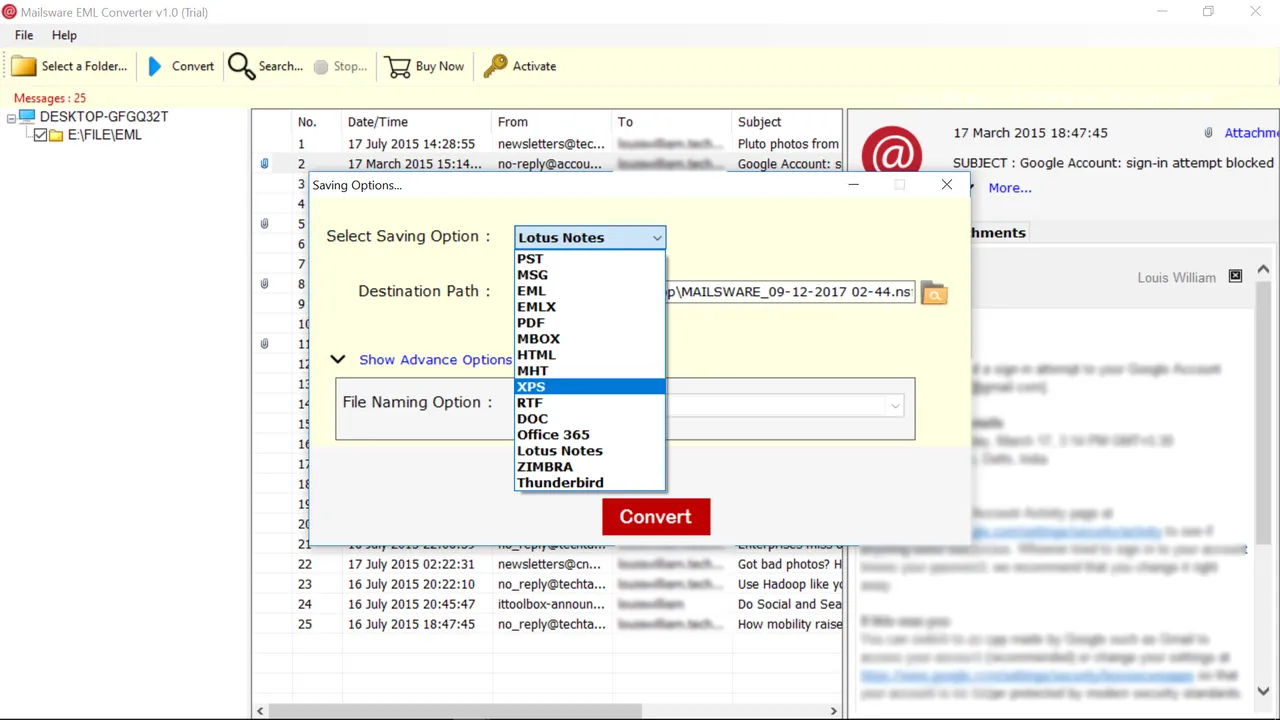Open File Naming Option dropdown arrow
The image size is (1280, 720).
tap(895, 405)
